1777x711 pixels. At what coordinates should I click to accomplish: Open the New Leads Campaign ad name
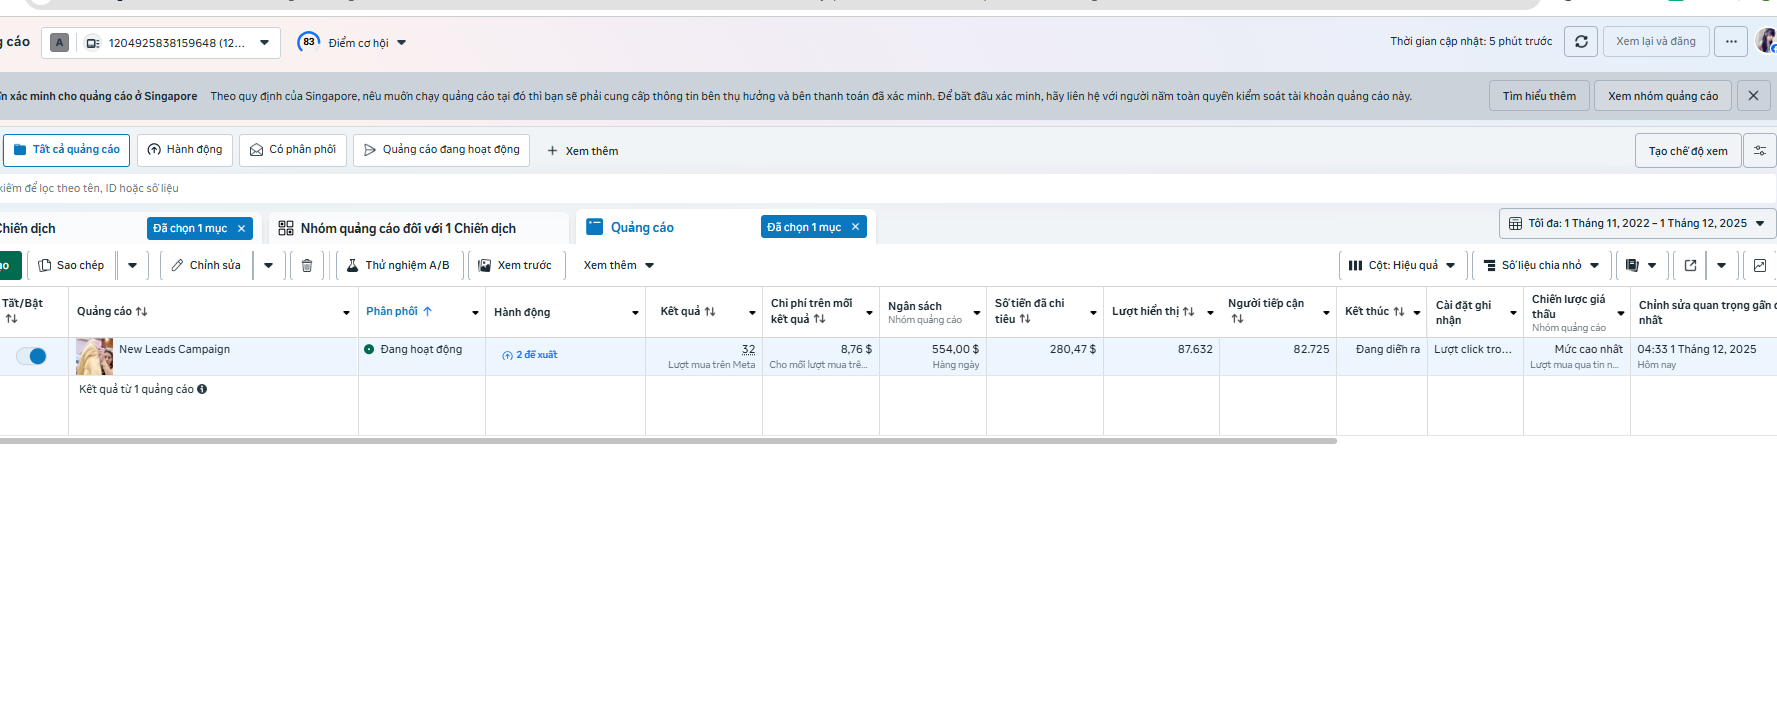[174, 349]
